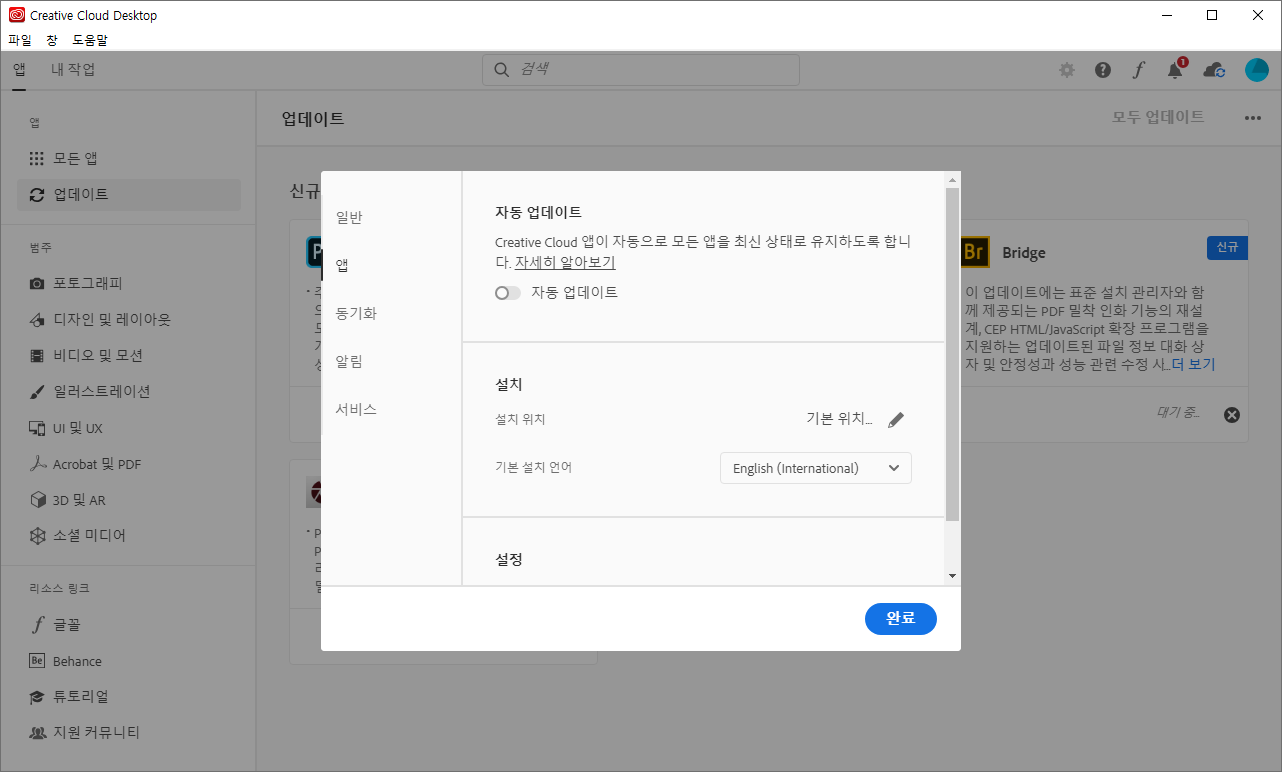
Task: Click the pencil icon to edit install location
Action: click(x=896, y=420)
